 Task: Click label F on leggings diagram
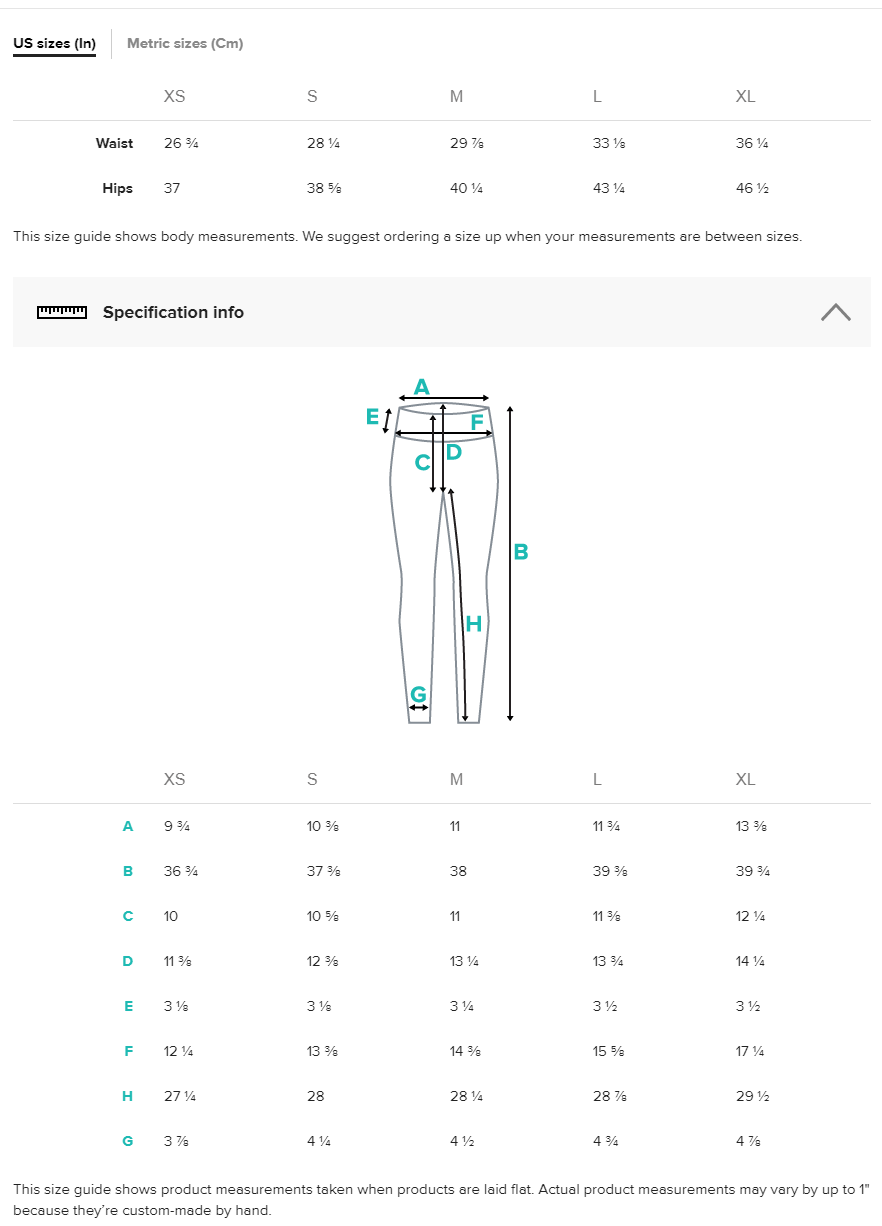click(478, 423)
